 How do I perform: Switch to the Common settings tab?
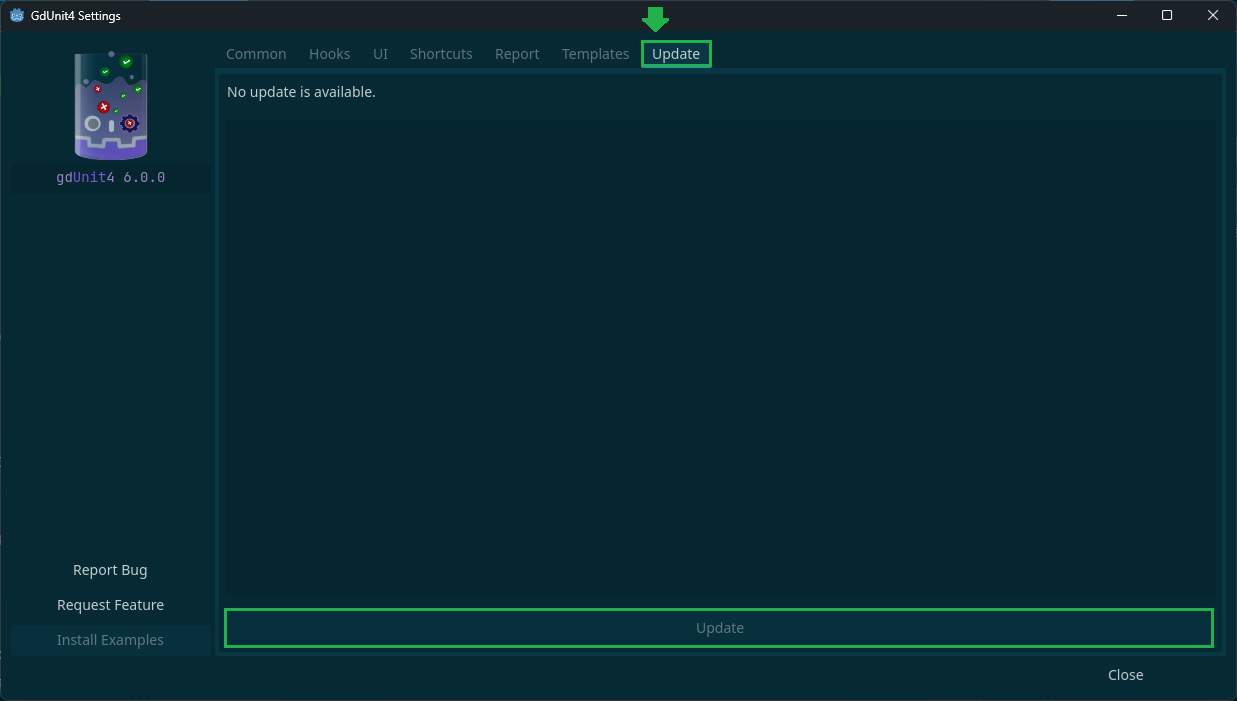256,53
